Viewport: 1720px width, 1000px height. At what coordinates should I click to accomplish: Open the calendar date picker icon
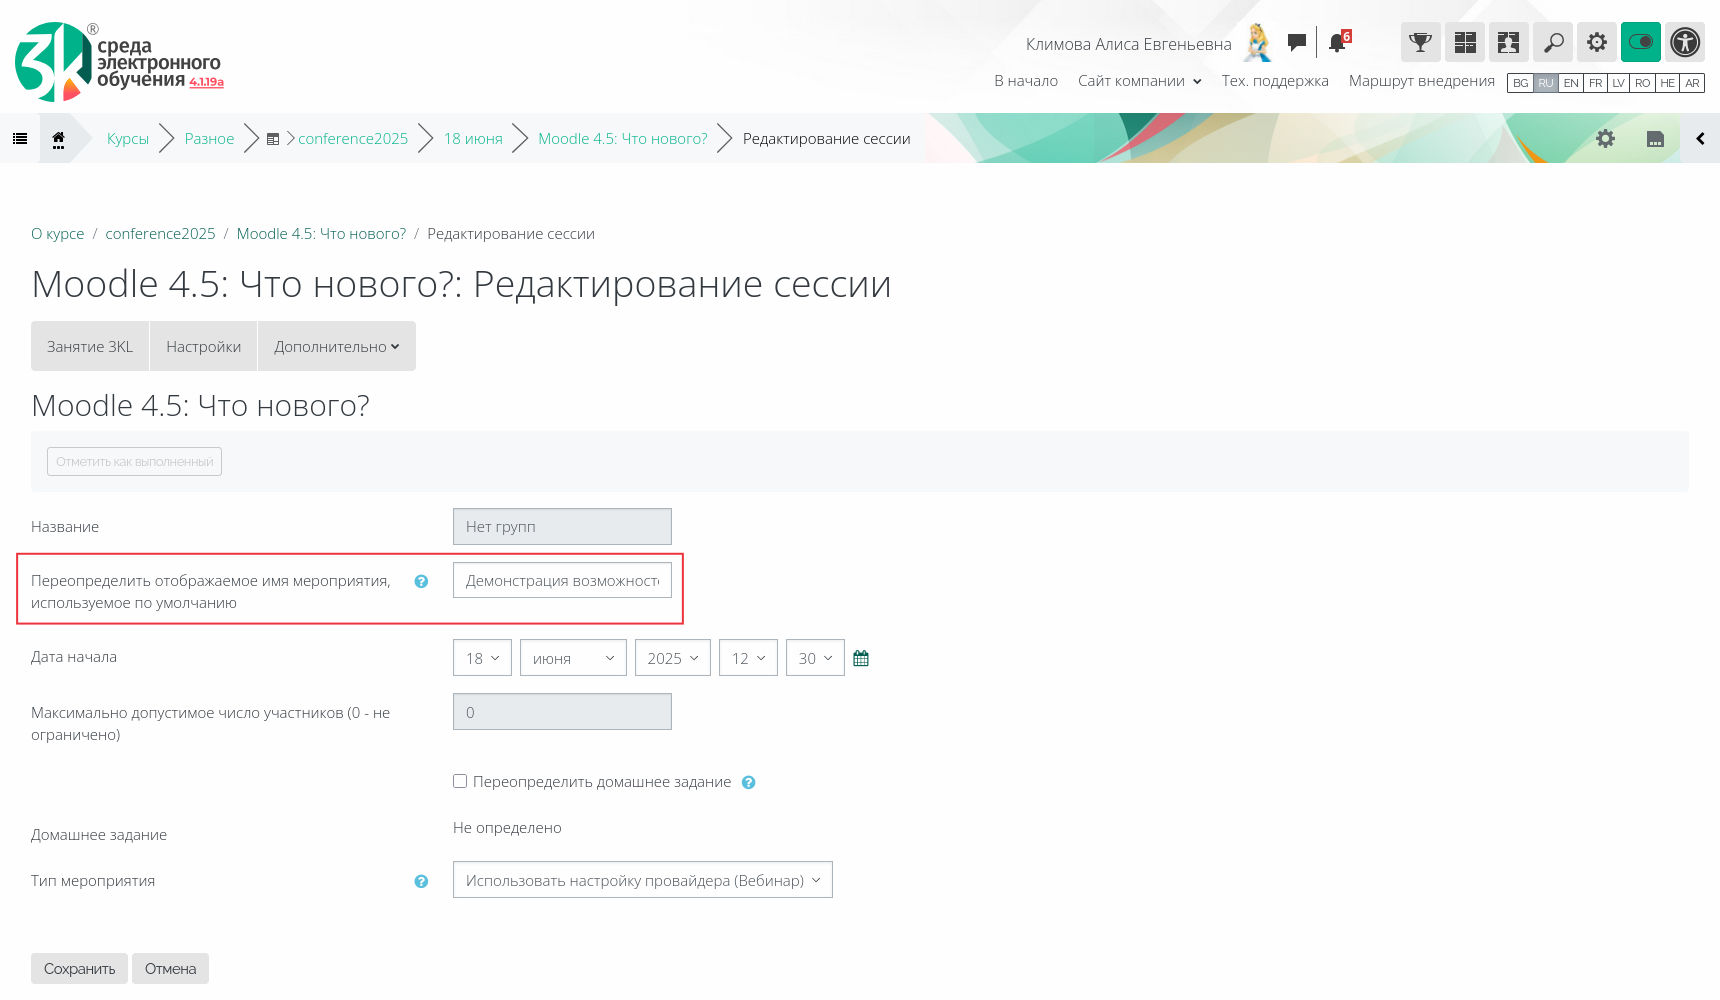tap(861, 658)
